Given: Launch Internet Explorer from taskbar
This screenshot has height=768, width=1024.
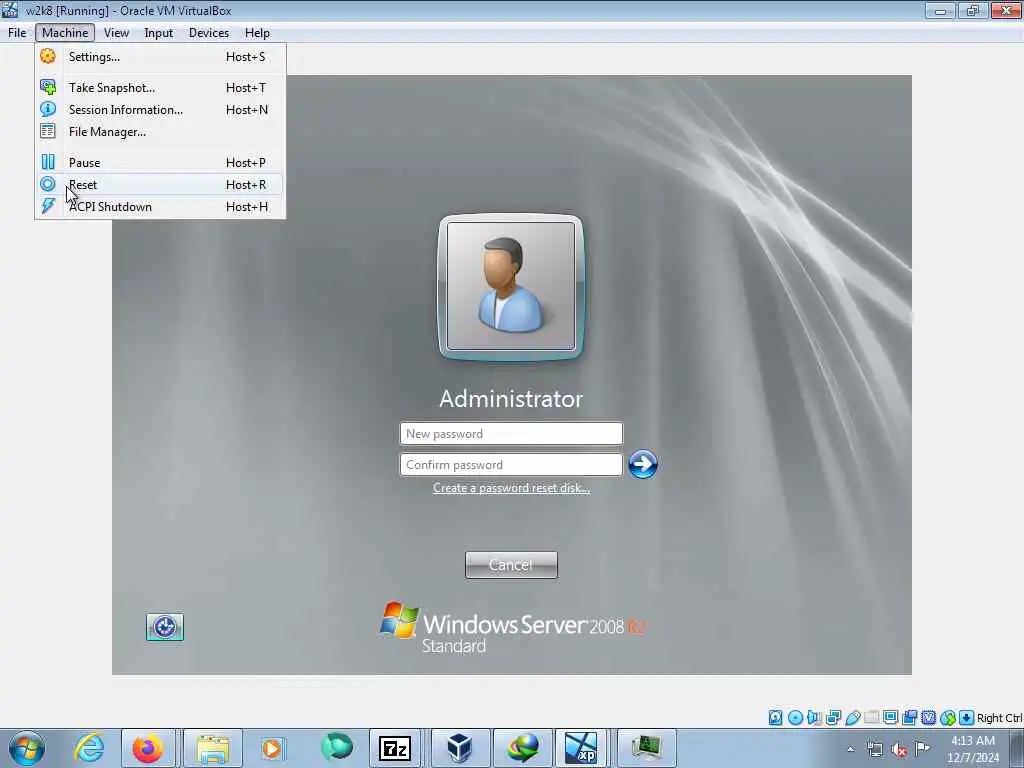Looking at the screenshot, I should pyautogui.click(x=89, y=748).
